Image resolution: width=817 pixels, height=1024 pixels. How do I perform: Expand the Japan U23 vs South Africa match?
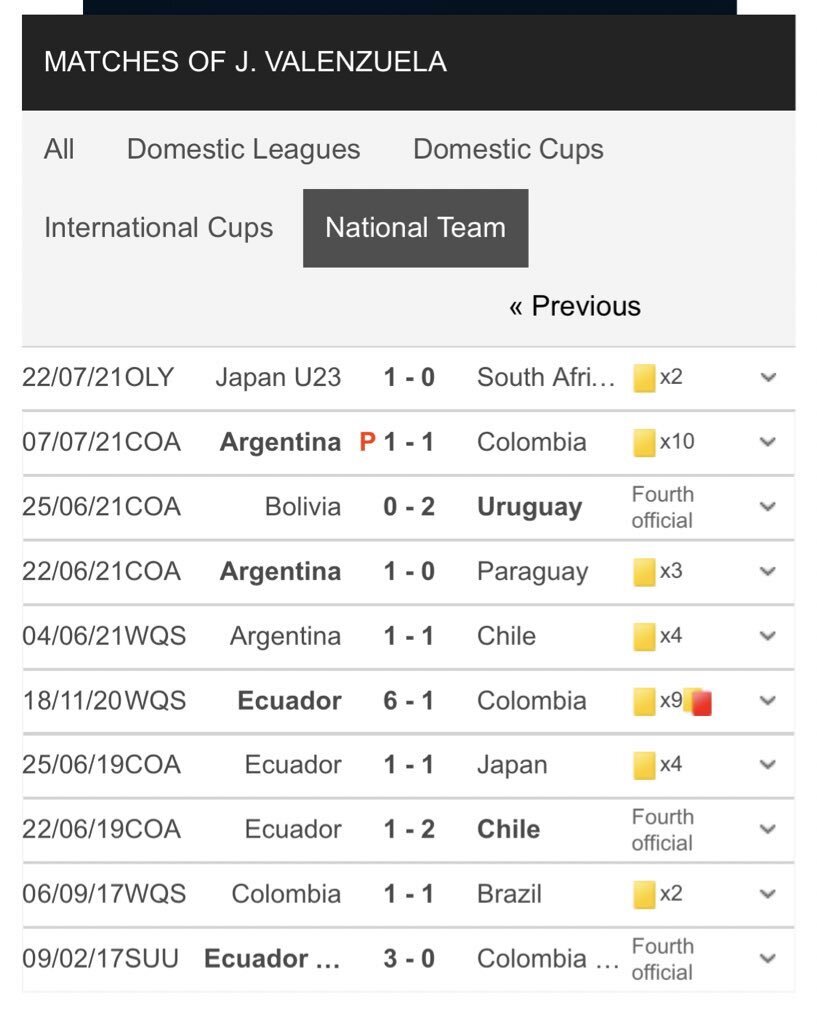tap(768, 378)
